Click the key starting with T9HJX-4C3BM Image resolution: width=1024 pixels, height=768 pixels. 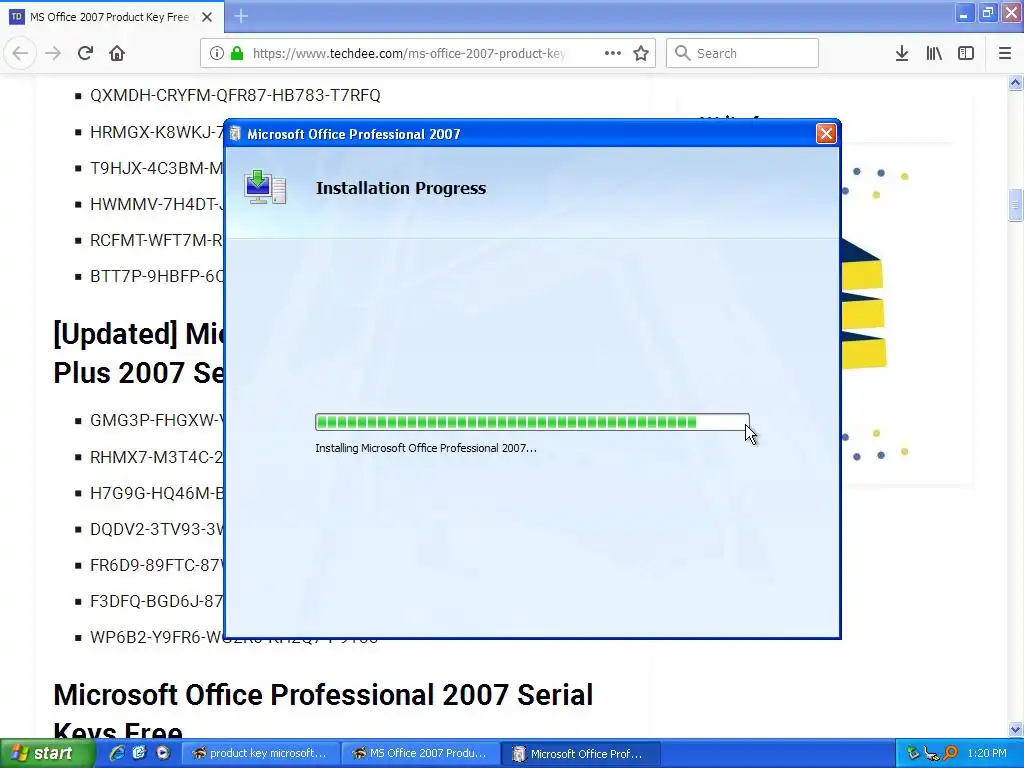(157, 168)
